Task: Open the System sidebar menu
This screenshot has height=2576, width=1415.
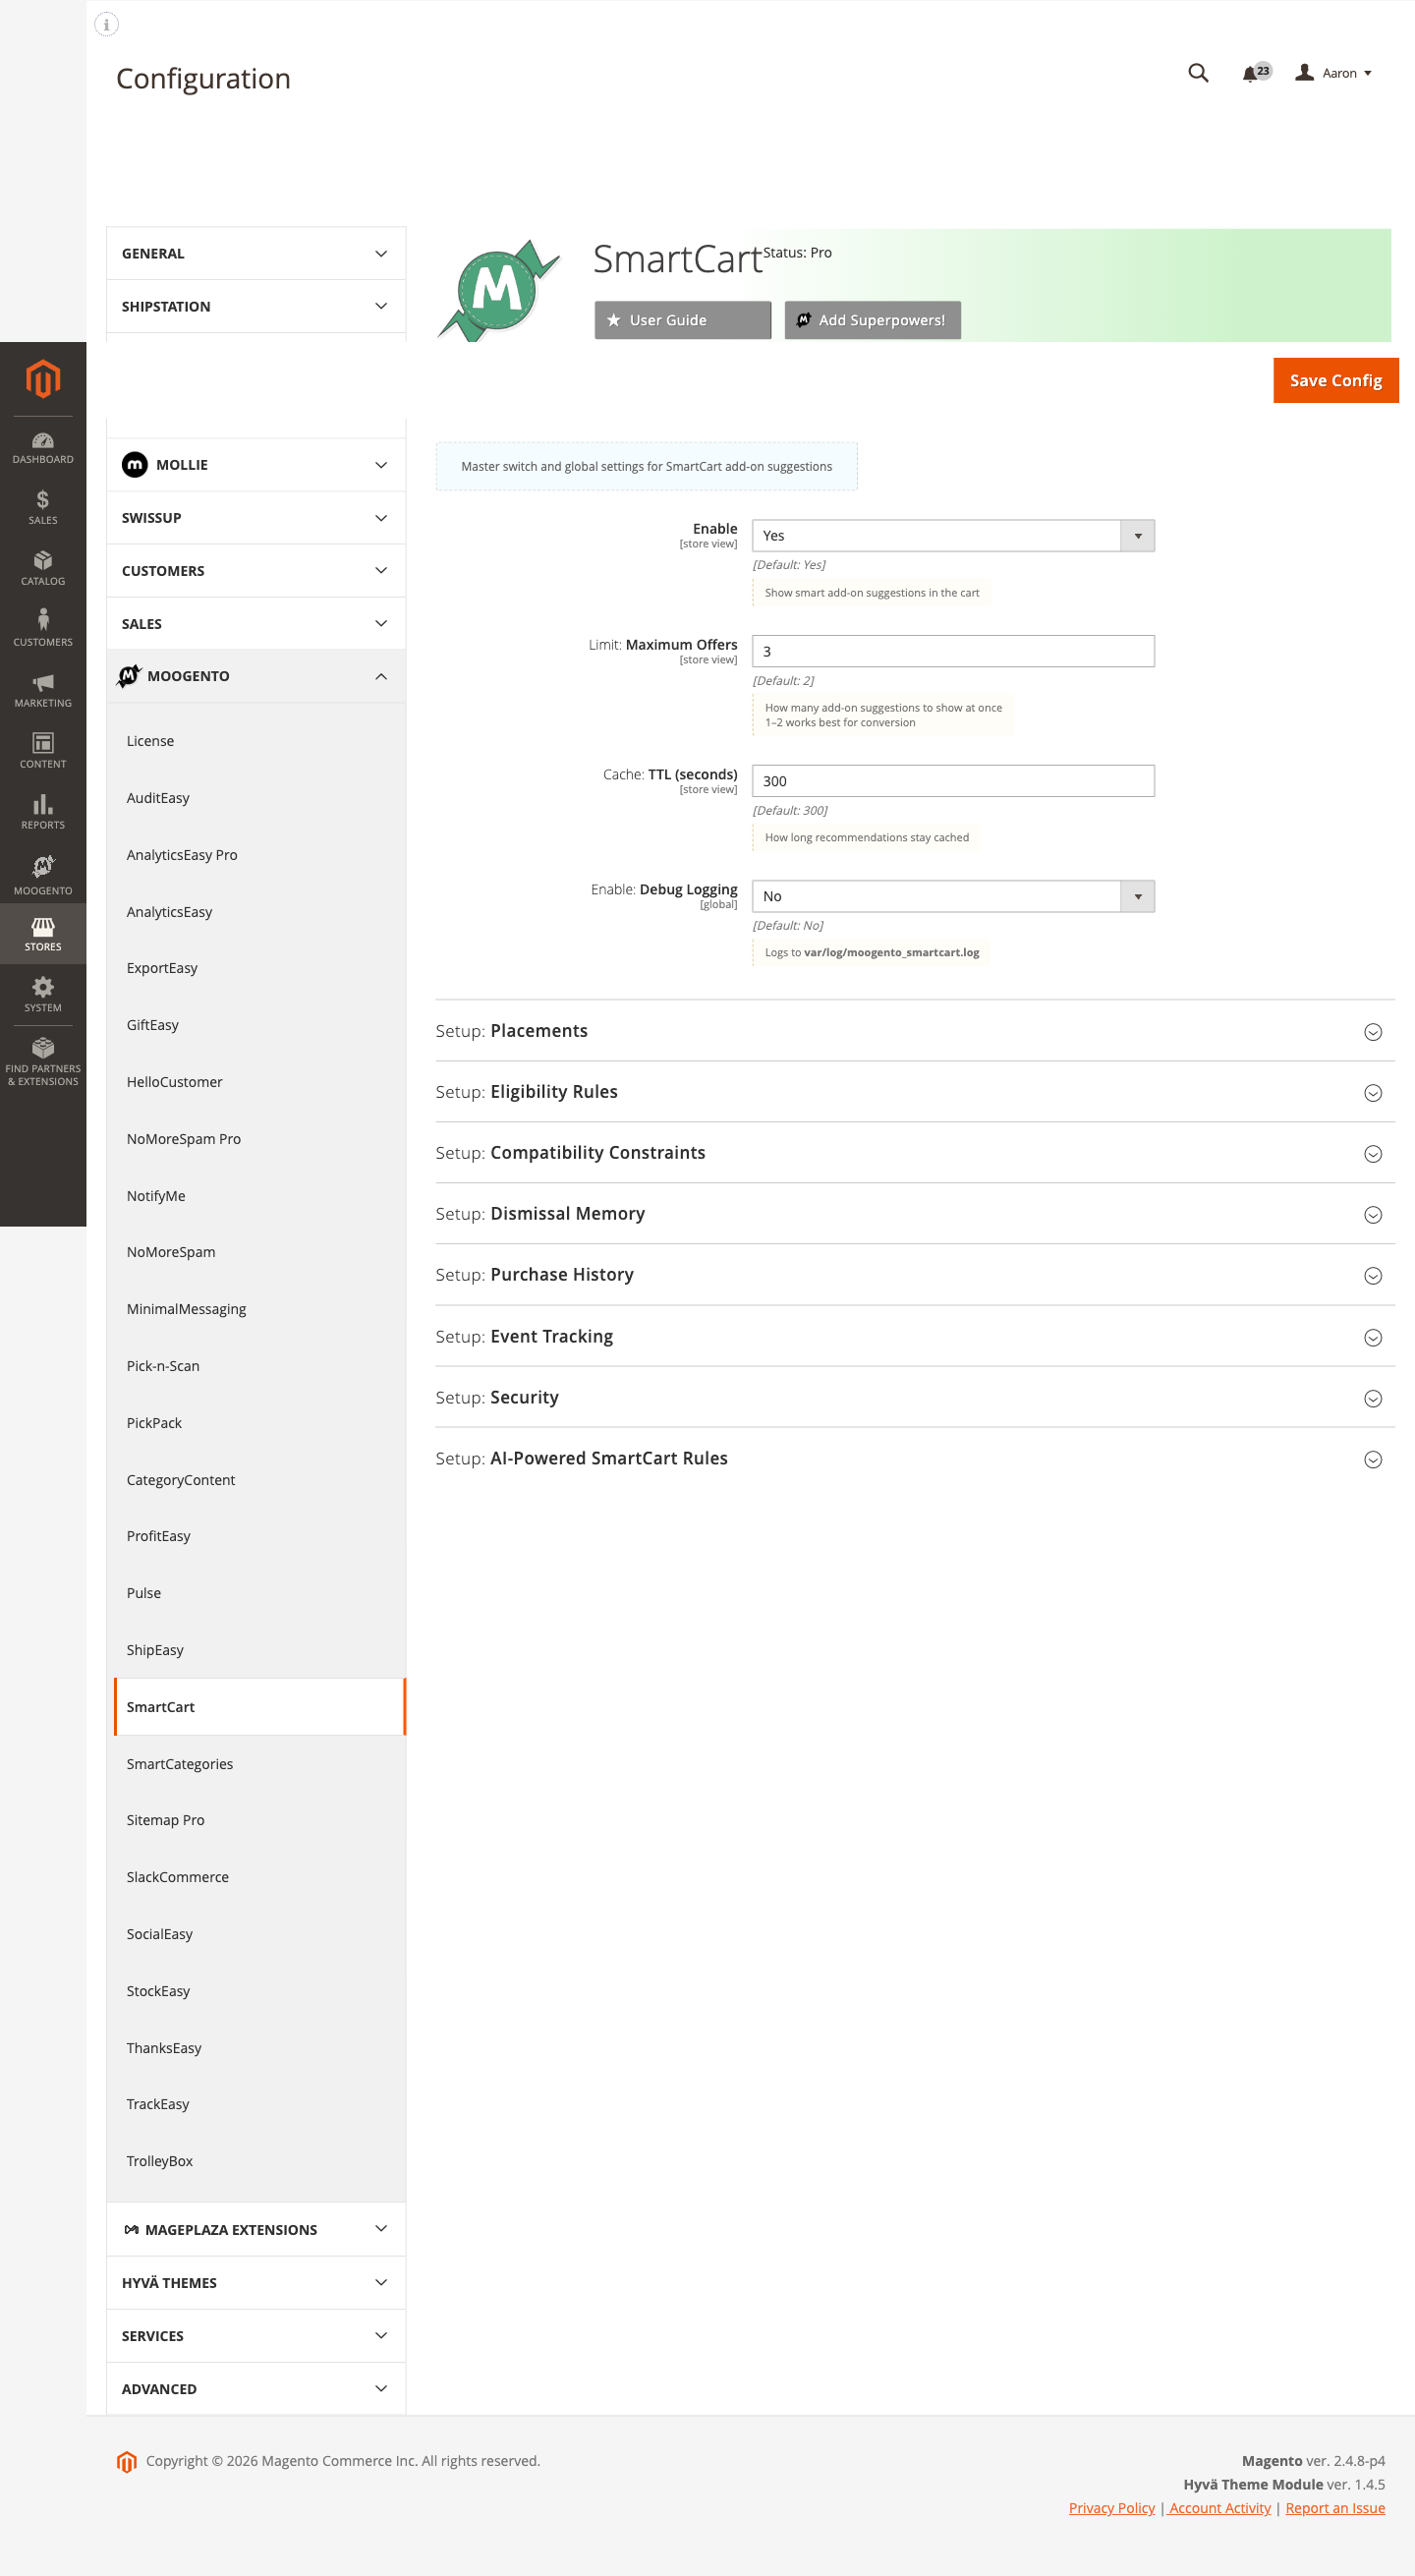Action: (43, 996)
